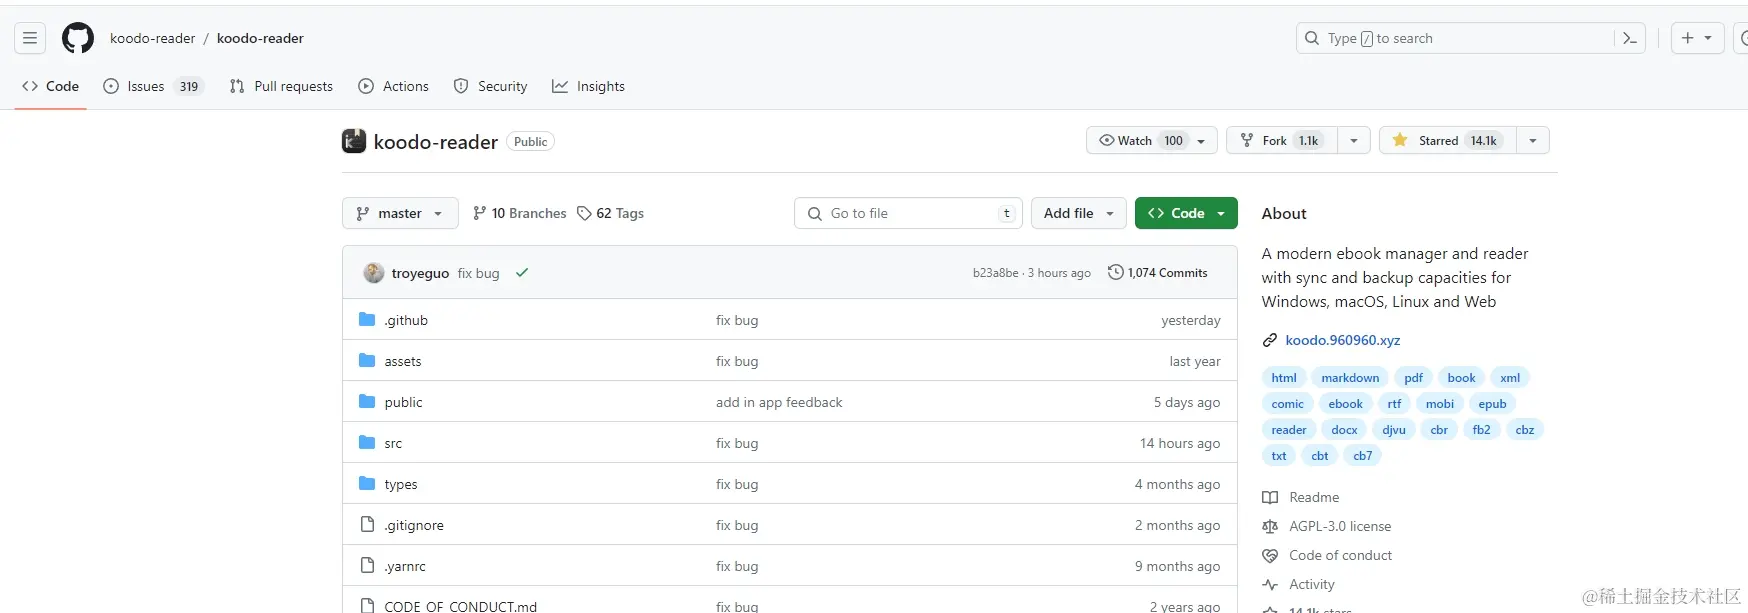
Task: Select the mobi topic tag
Action: (1440, 404)
